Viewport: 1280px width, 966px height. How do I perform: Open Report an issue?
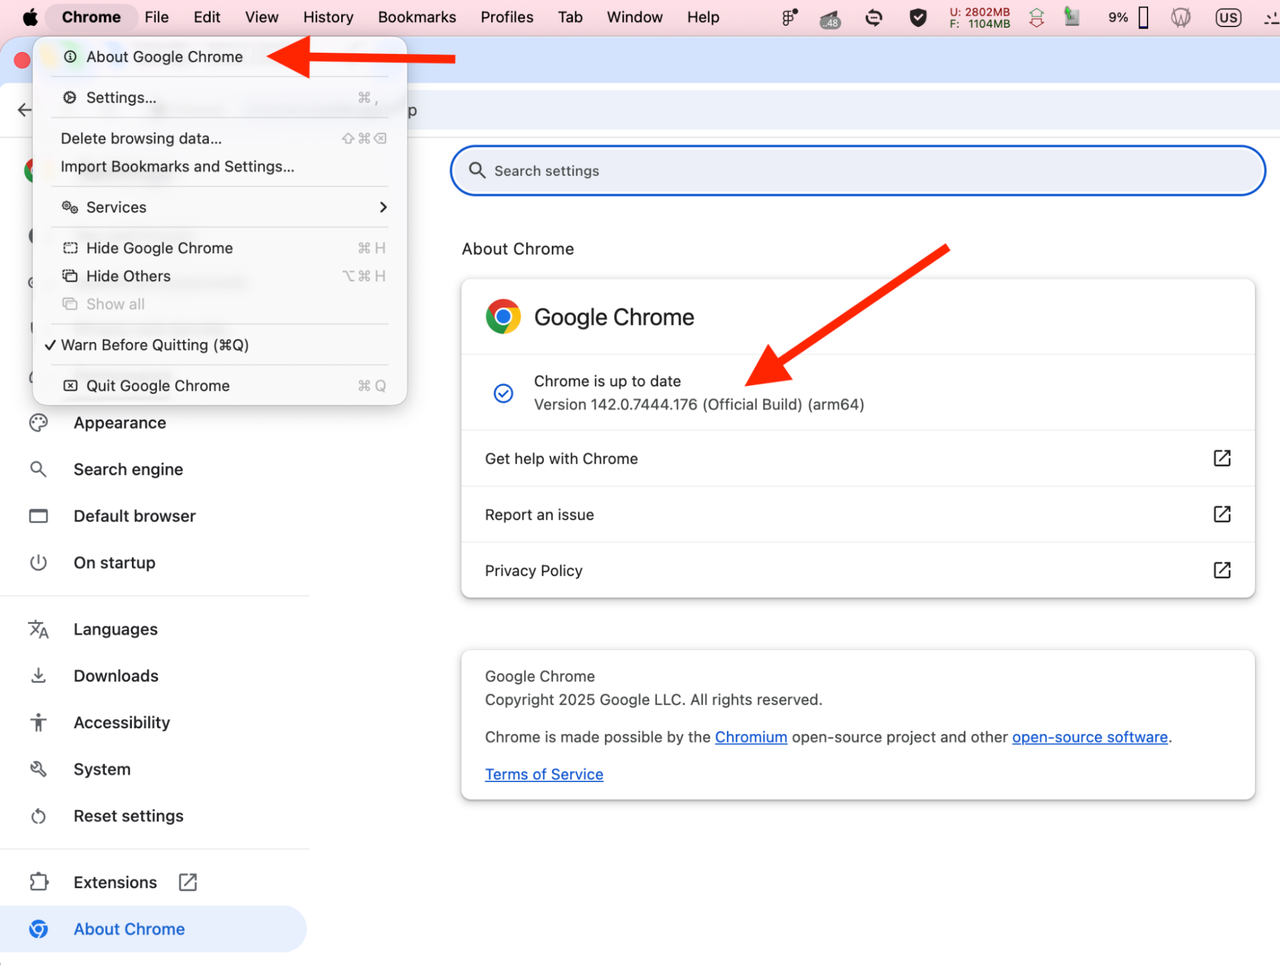pos(858,514)
